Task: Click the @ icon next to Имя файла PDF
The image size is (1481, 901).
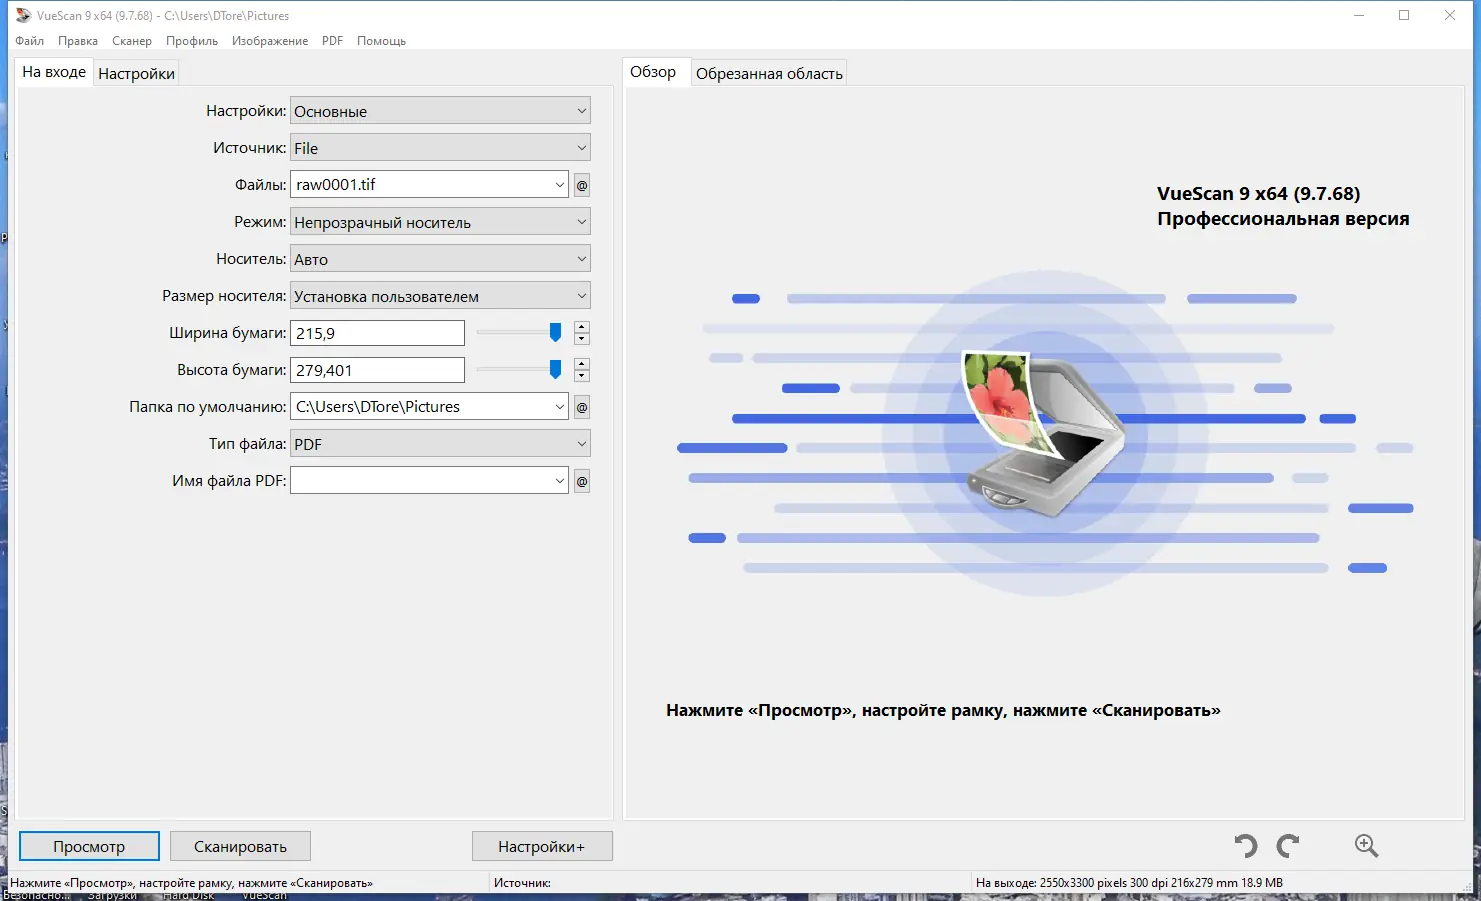Action: click(581, 480)
